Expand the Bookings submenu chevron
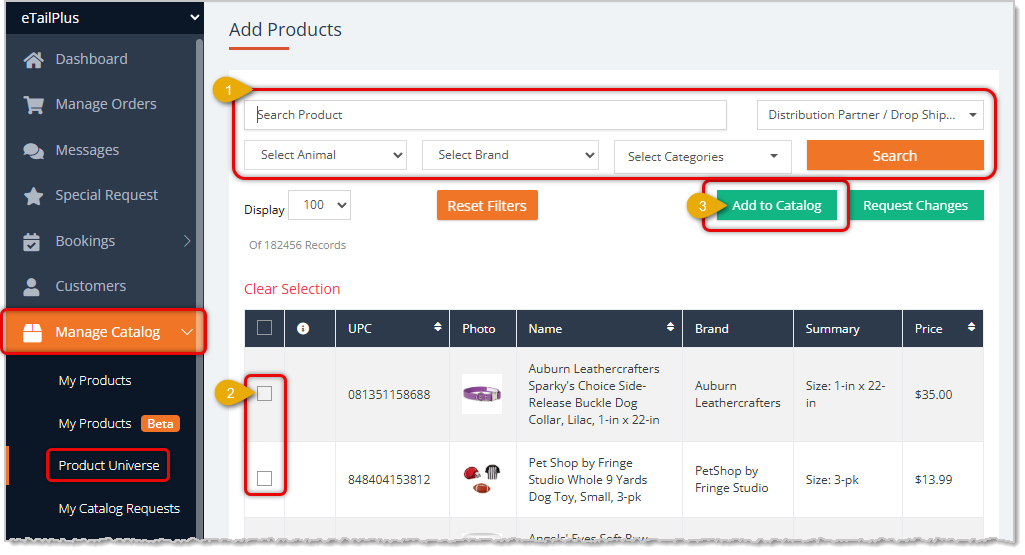Image resolution: width=1025 pixels, height=555 pixels. pos(187,241)
